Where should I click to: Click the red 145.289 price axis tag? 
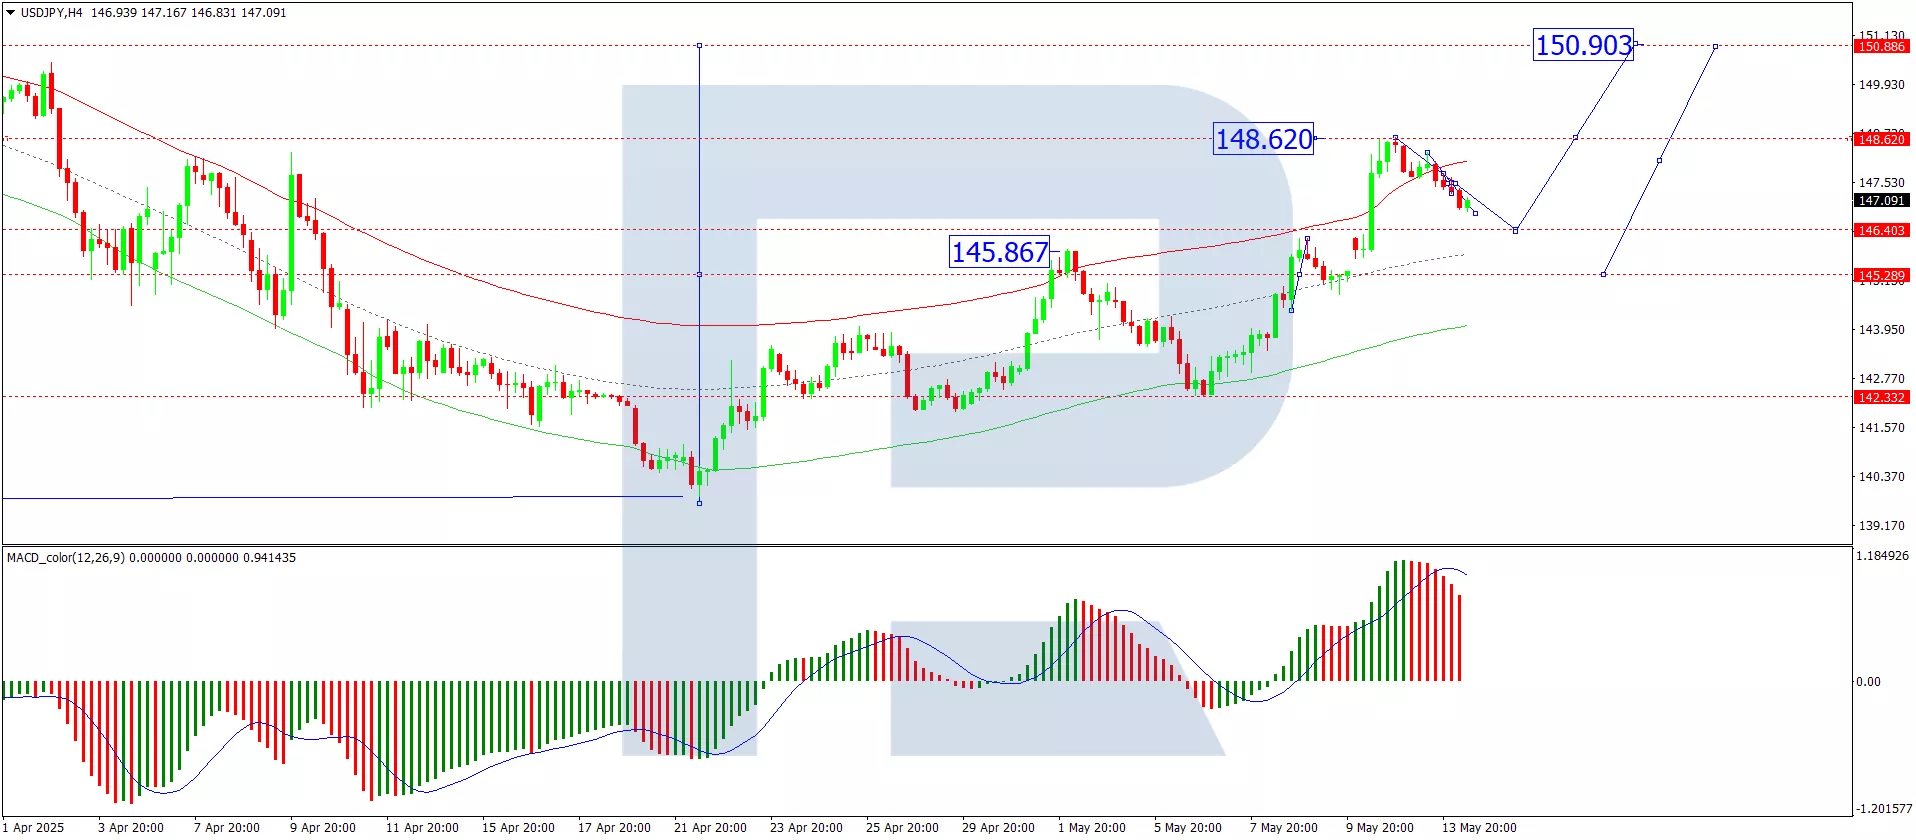[x=1881, y=275]
